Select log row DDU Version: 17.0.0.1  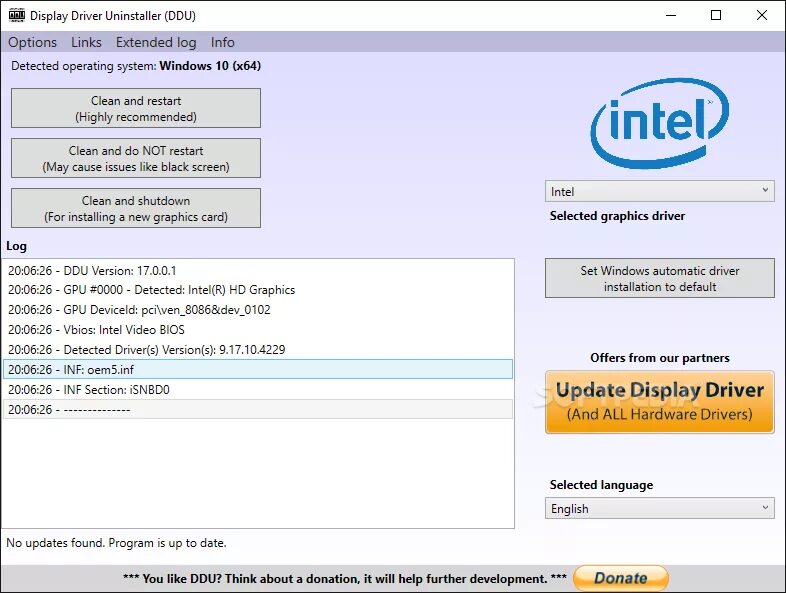click(x=258, y=271)
